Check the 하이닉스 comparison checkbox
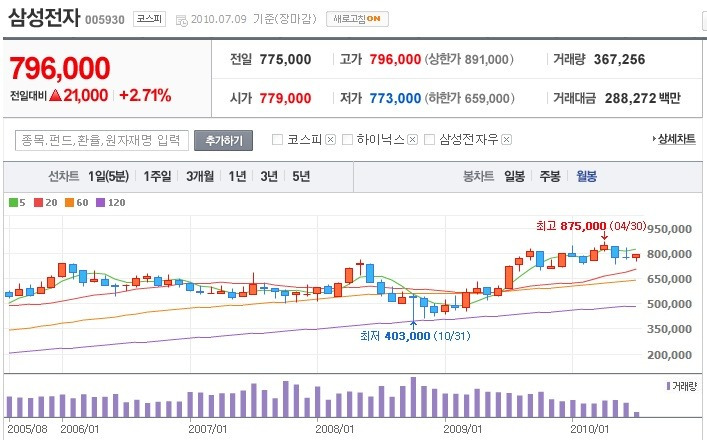 [347, 140]
